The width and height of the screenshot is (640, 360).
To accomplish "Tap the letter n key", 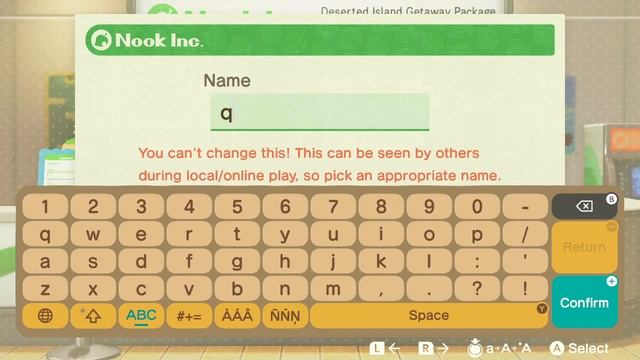I will 285,289.
